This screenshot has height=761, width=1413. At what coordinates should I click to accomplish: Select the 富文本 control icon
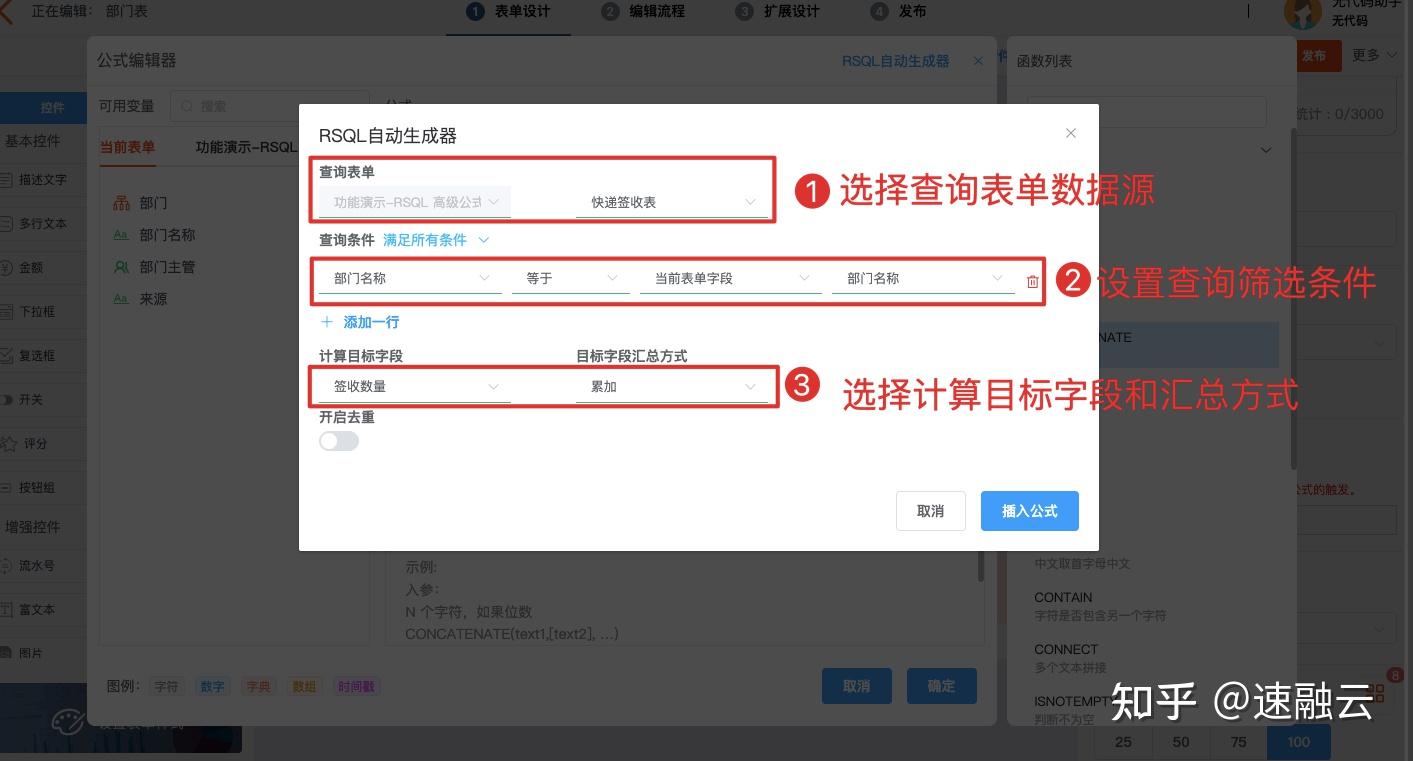point(37,609)
